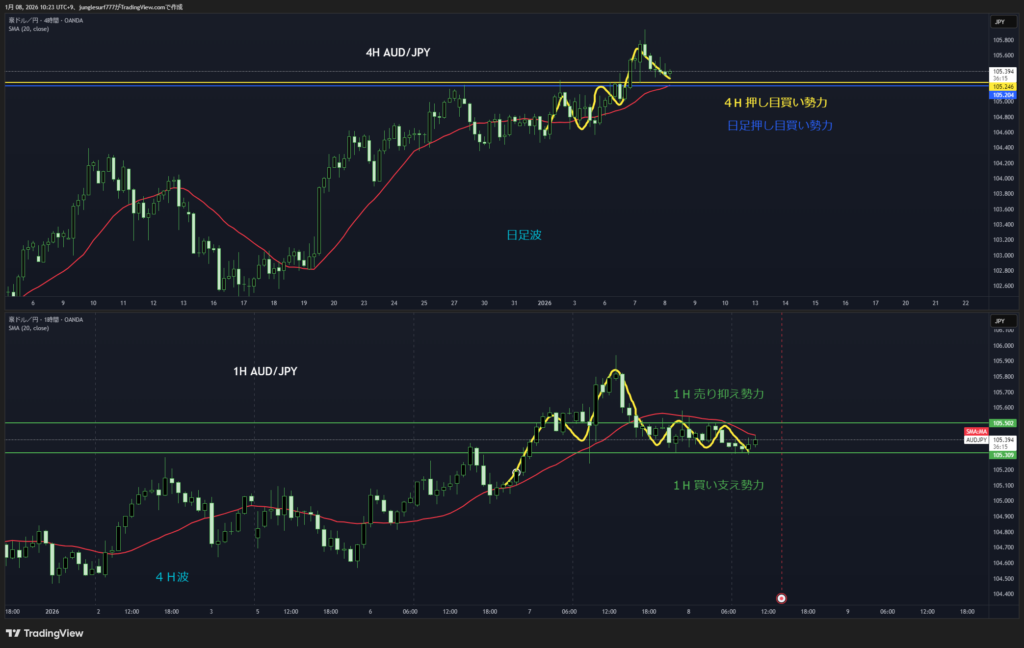Select the yellow 4Ｈ押し目買い勢力 text label
The height and width of the screenshot is (648, 1024).
pyautogui.click(x=776, y=102)
